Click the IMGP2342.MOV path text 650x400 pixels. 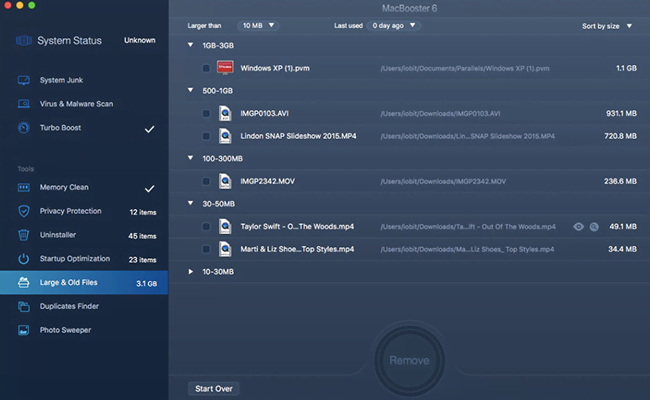[443, 182]
